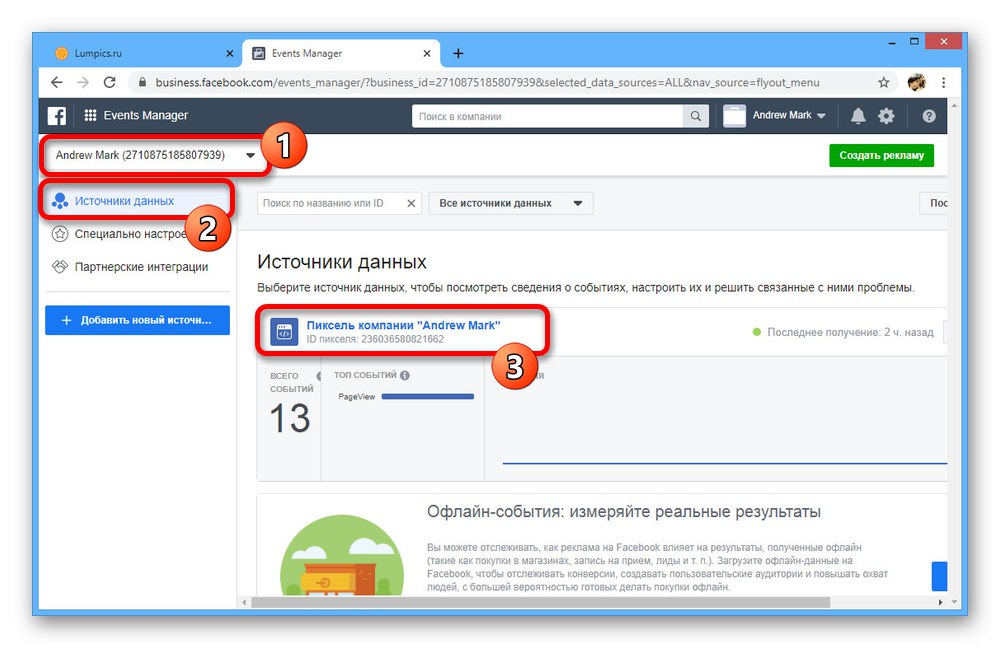Viewport: 1000px width, 648px height.
Task: Click the Facebook logo icon
Action: coord(57,115)
